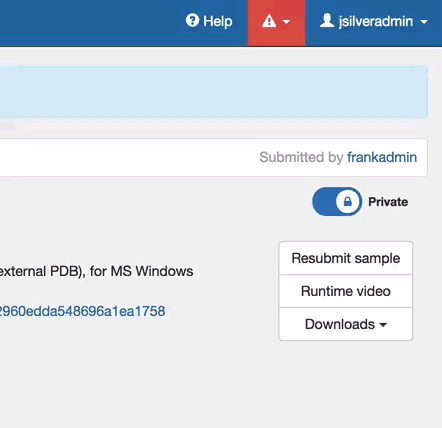Viewport: 442px width, 428px height.
Task: Click the 'Submitted by' panel text
Action: 301,157
